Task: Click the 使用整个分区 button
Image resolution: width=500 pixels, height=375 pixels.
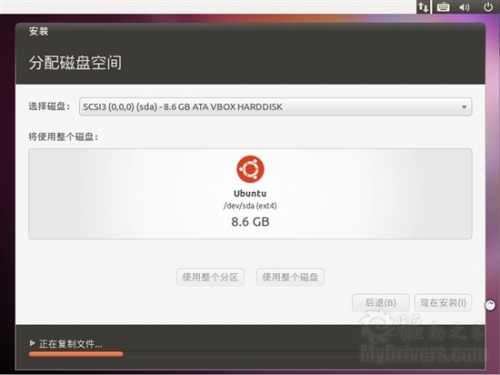Action: [x=210, y=277]
